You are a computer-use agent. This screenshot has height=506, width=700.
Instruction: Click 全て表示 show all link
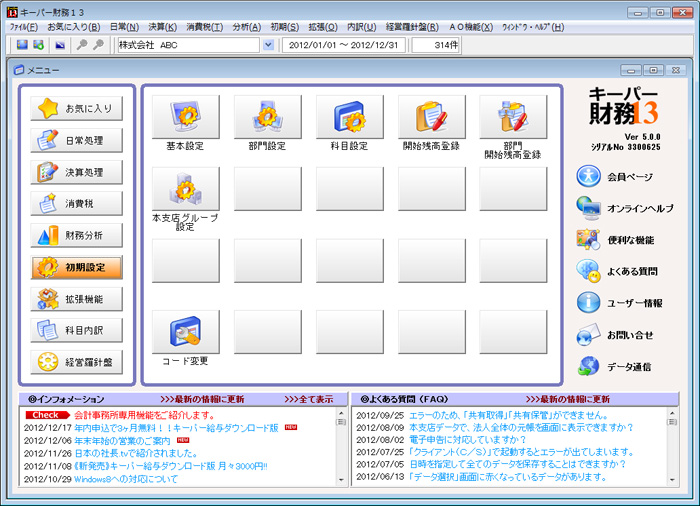coord(308,399)
